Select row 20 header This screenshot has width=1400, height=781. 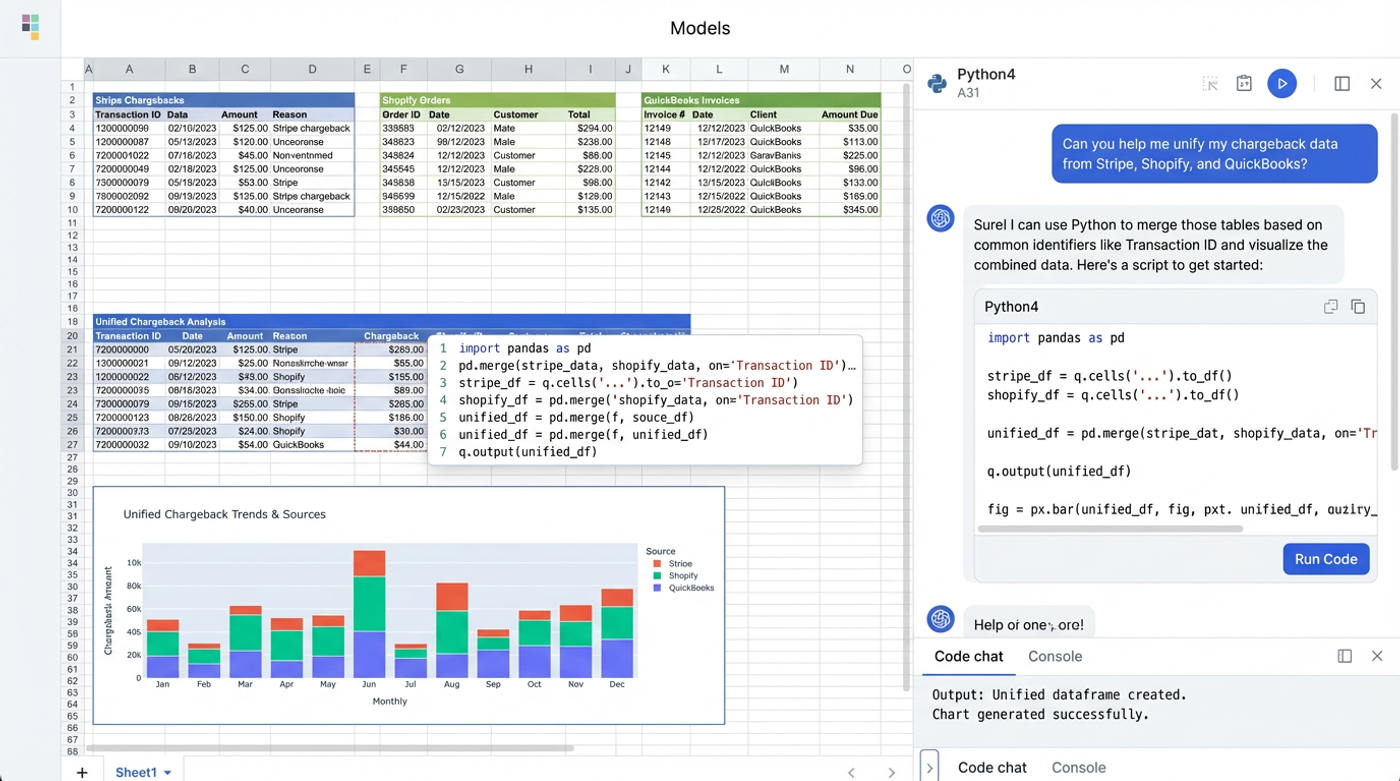(73, 336)
